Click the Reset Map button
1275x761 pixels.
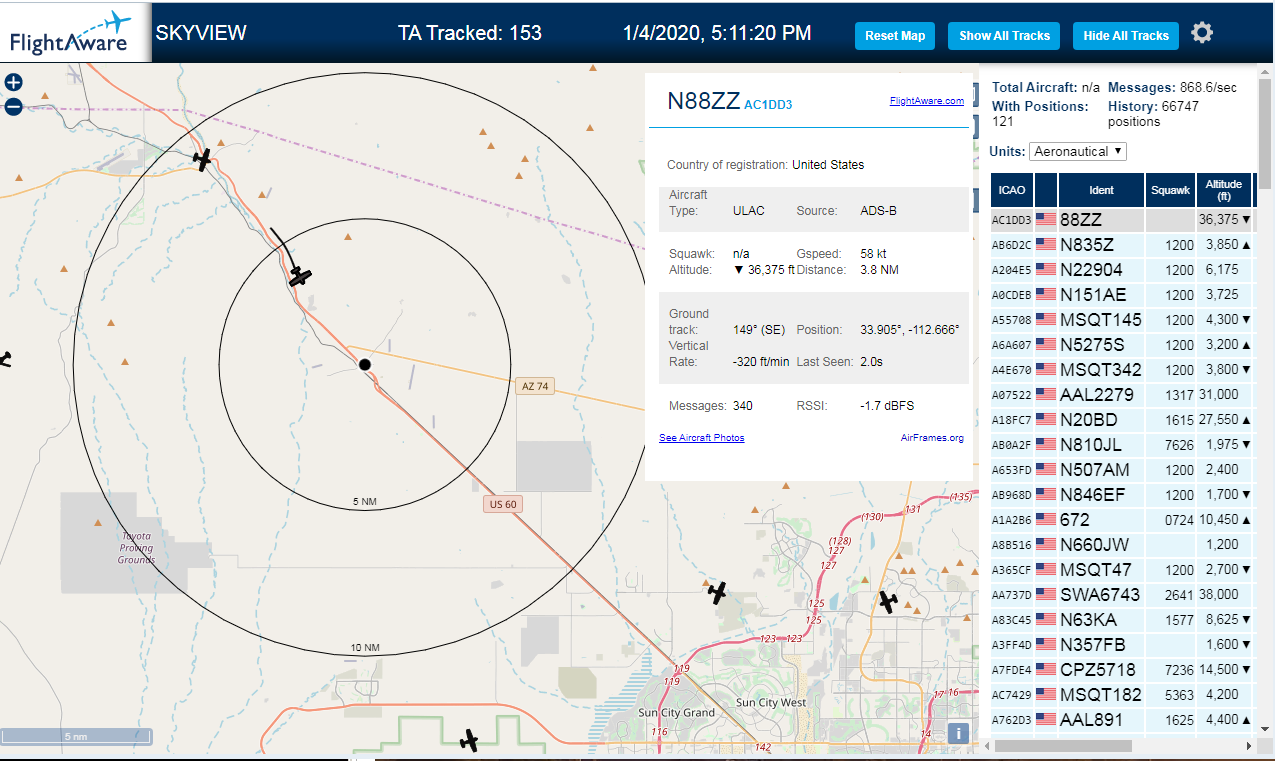click(895, 36)
